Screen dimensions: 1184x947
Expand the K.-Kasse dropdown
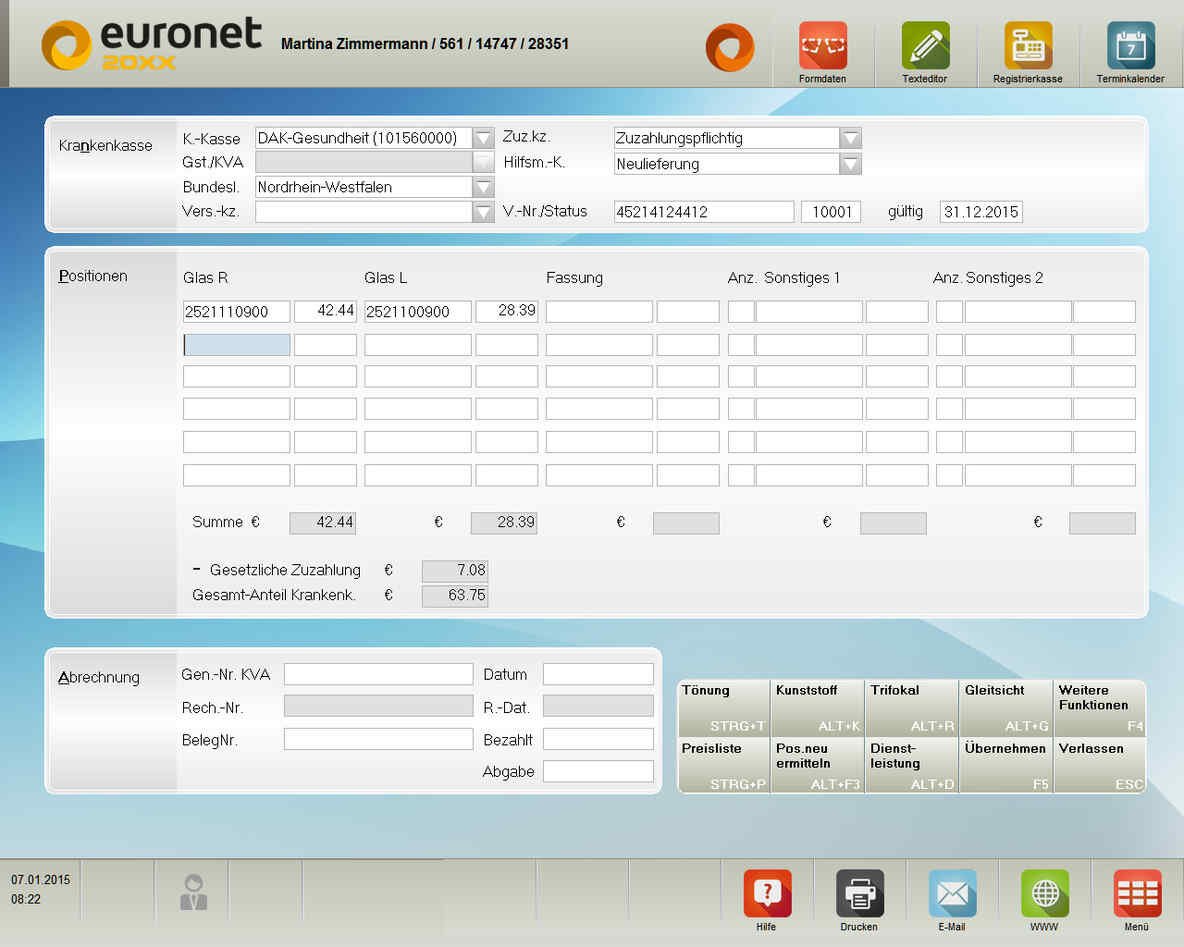[x=483, y=138]
